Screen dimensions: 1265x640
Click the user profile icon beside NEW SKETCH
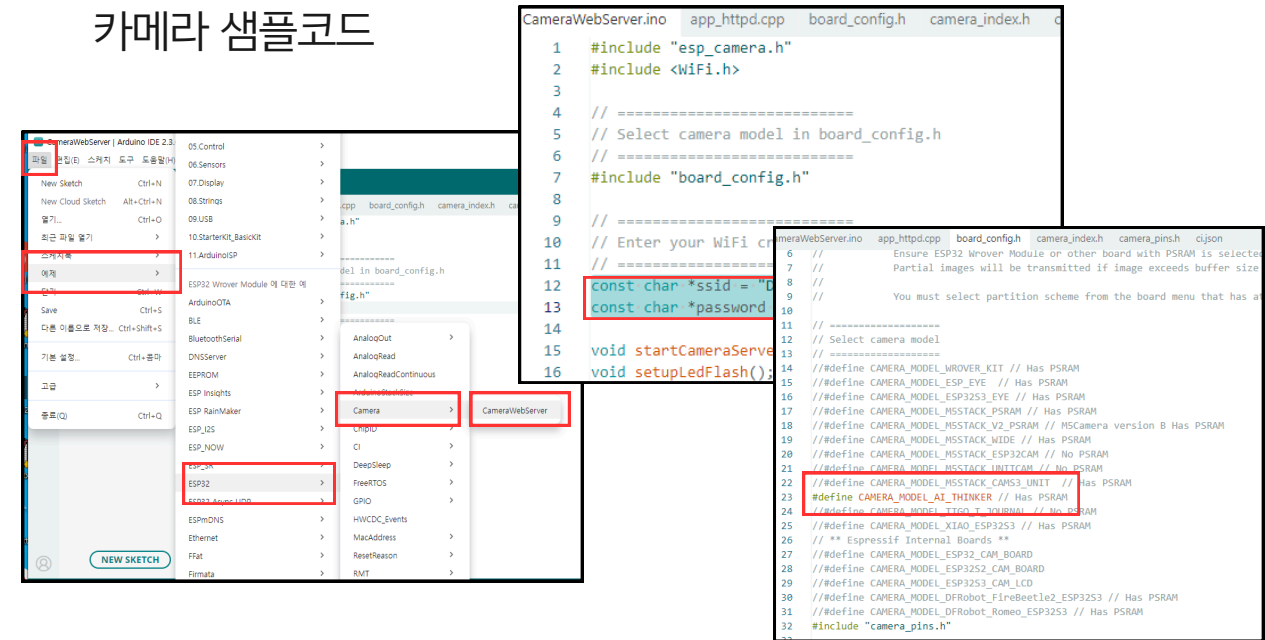tap(43, 563)
